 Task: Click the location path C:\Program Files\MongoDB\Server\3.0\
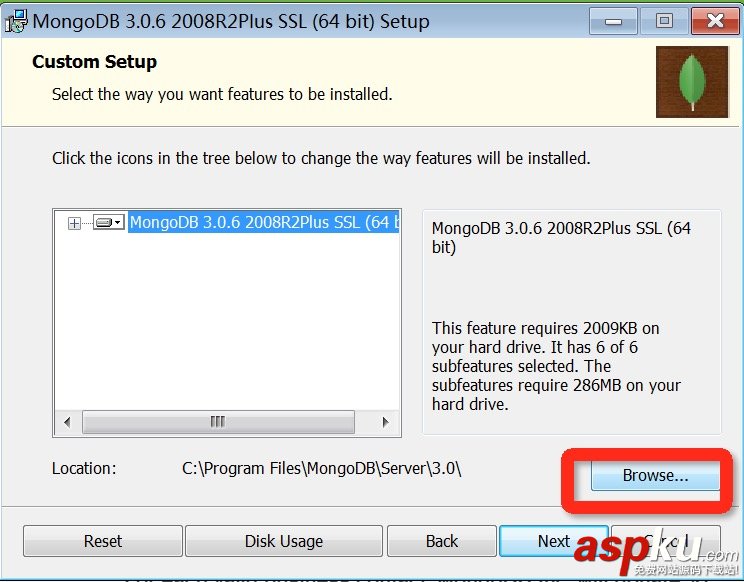(322, 469)
